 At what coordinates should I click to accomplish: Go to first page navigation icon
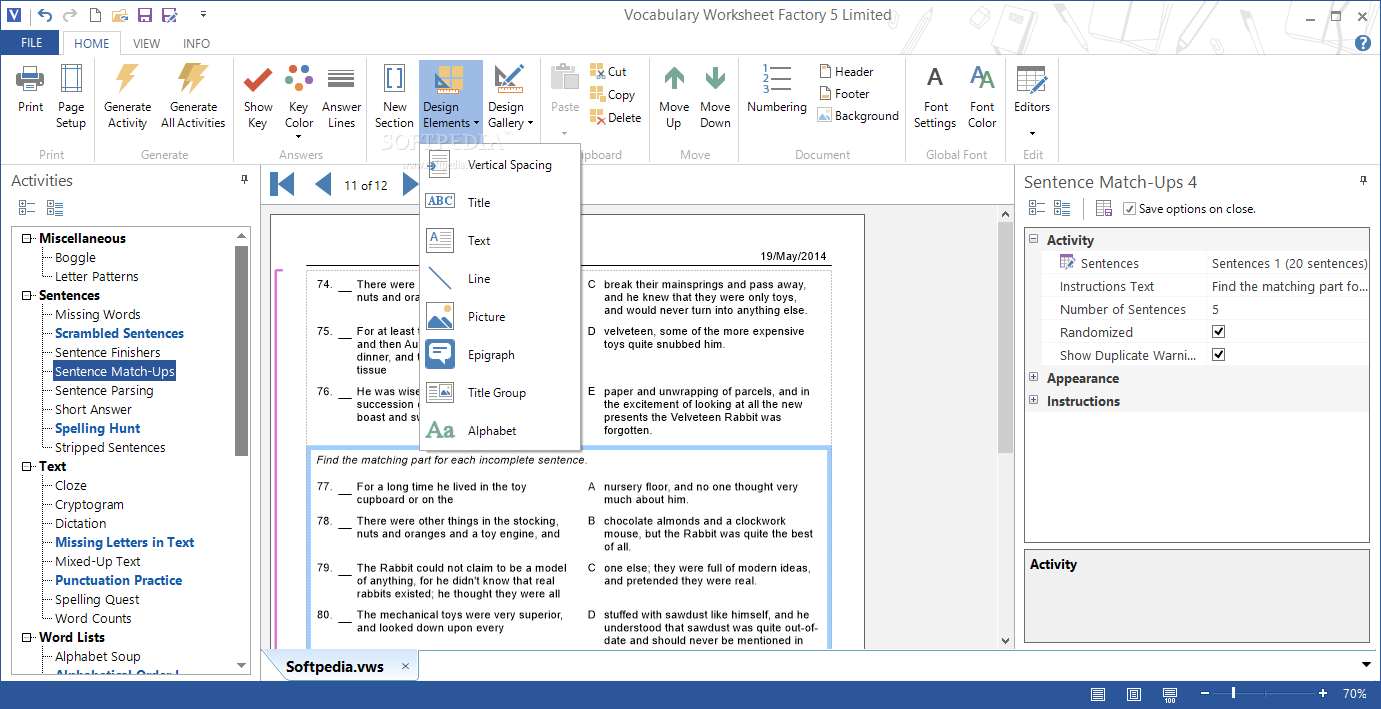282,184
